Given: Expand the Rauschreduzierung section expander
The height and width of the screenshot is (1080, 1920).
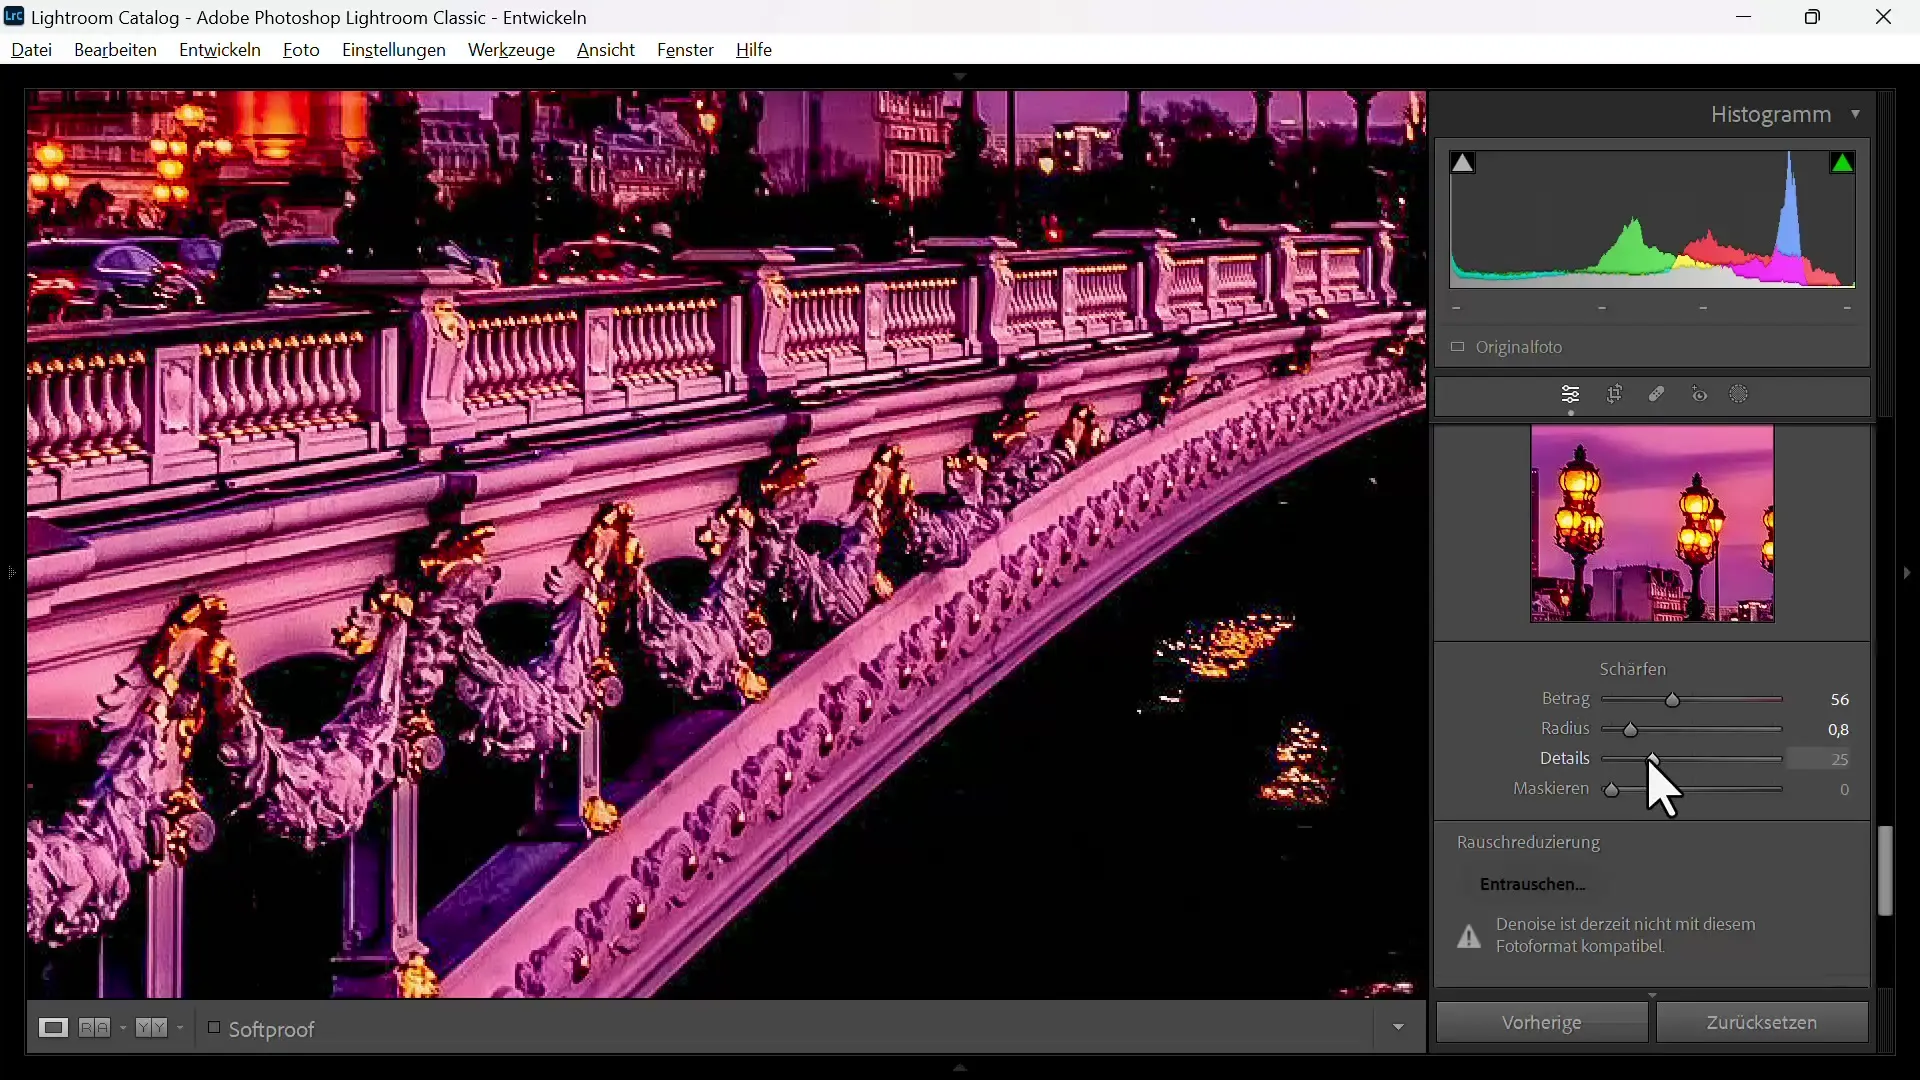Looking at the screenshot, I should pos(1530,841).
